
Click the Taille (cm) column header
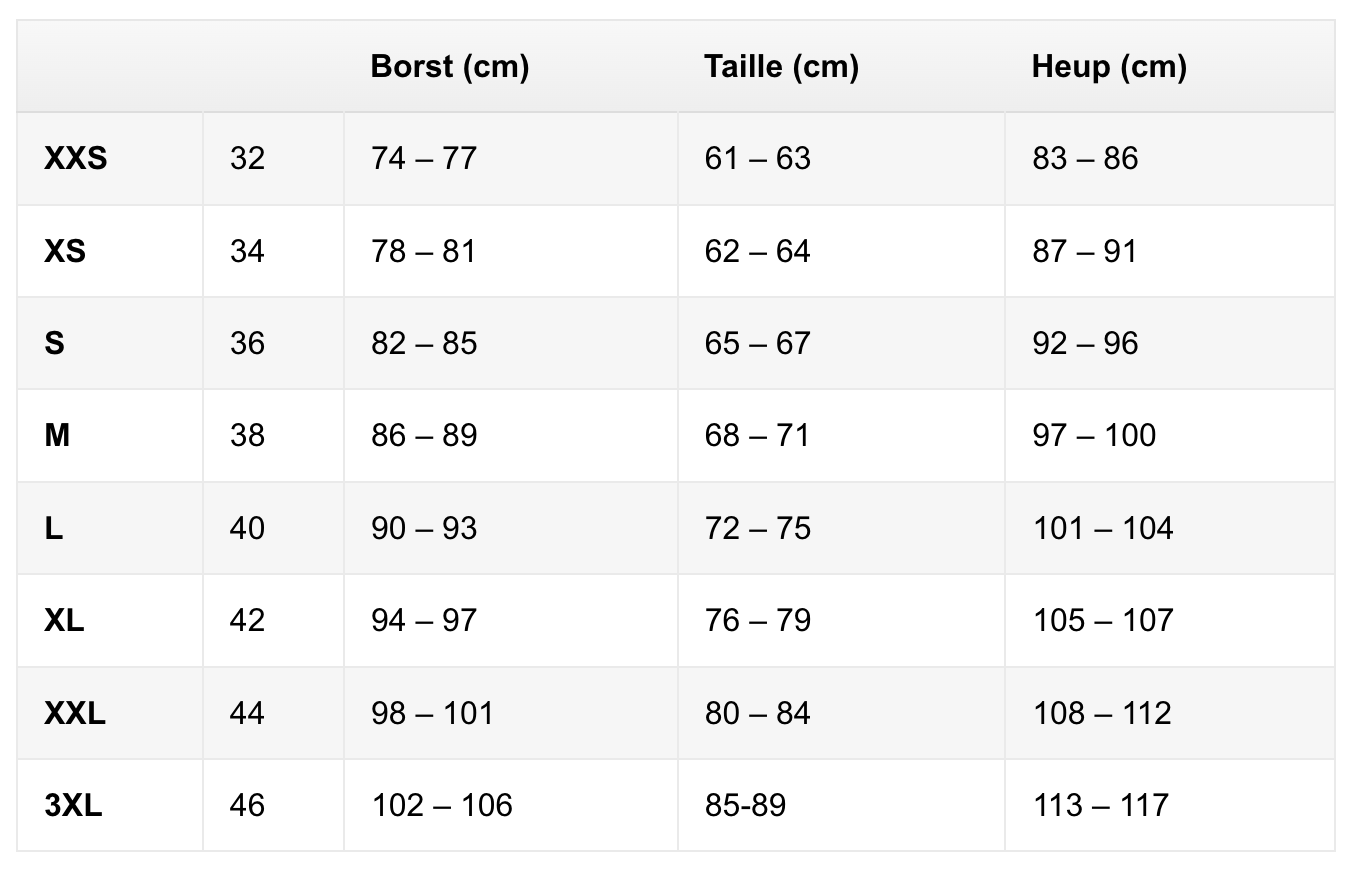[x=781, y=67]
